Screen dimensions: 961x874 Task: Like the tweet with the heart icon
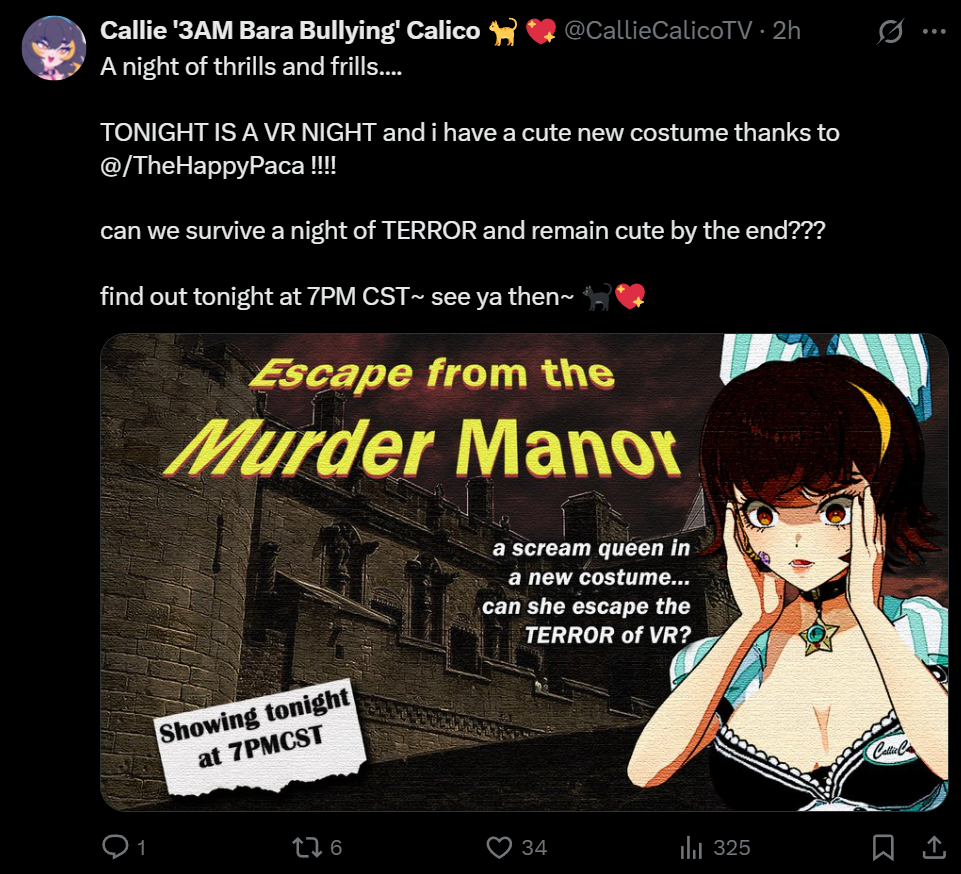point(499,847)
